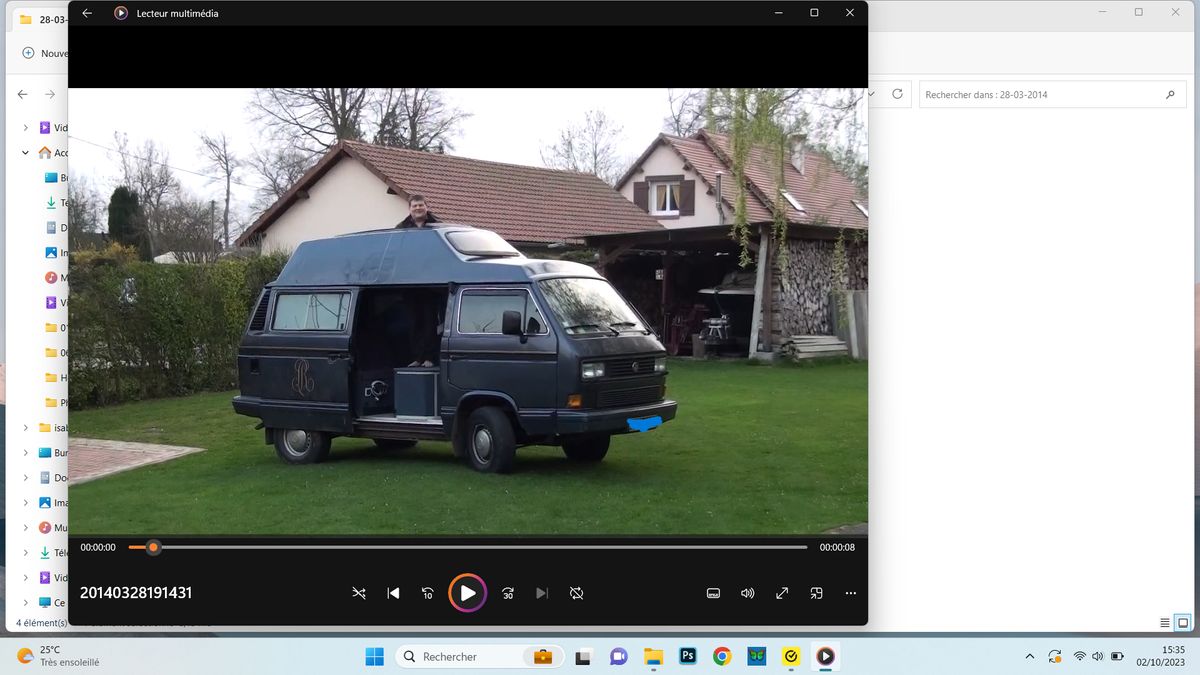Image resolution: width=1200 pixels, height=675 pixels.
Task: Go back with media player arrow
Action: (87, 13)
